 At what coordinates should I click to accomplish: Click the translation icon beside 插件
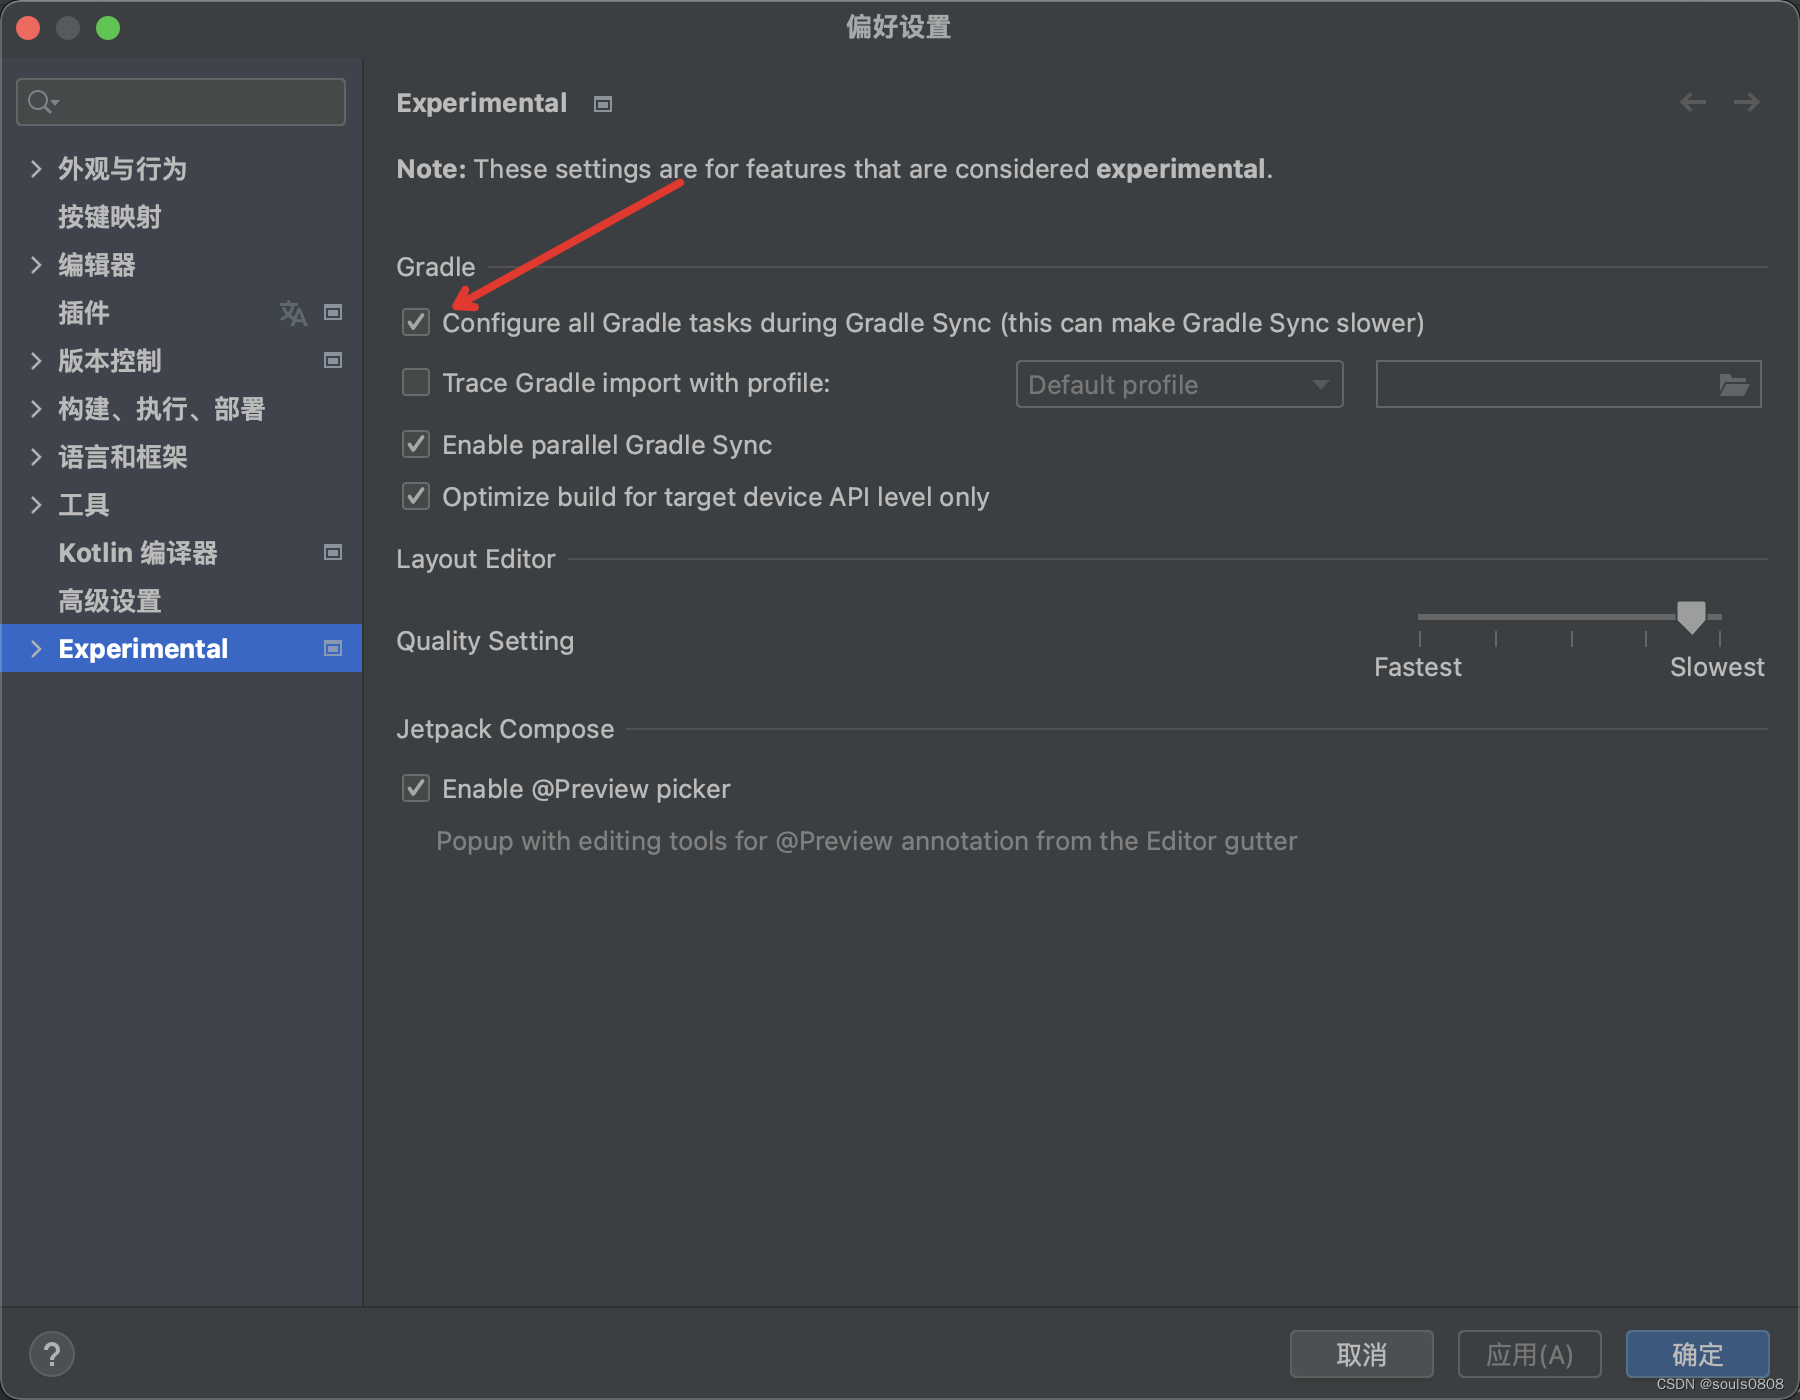click(291, 313)
